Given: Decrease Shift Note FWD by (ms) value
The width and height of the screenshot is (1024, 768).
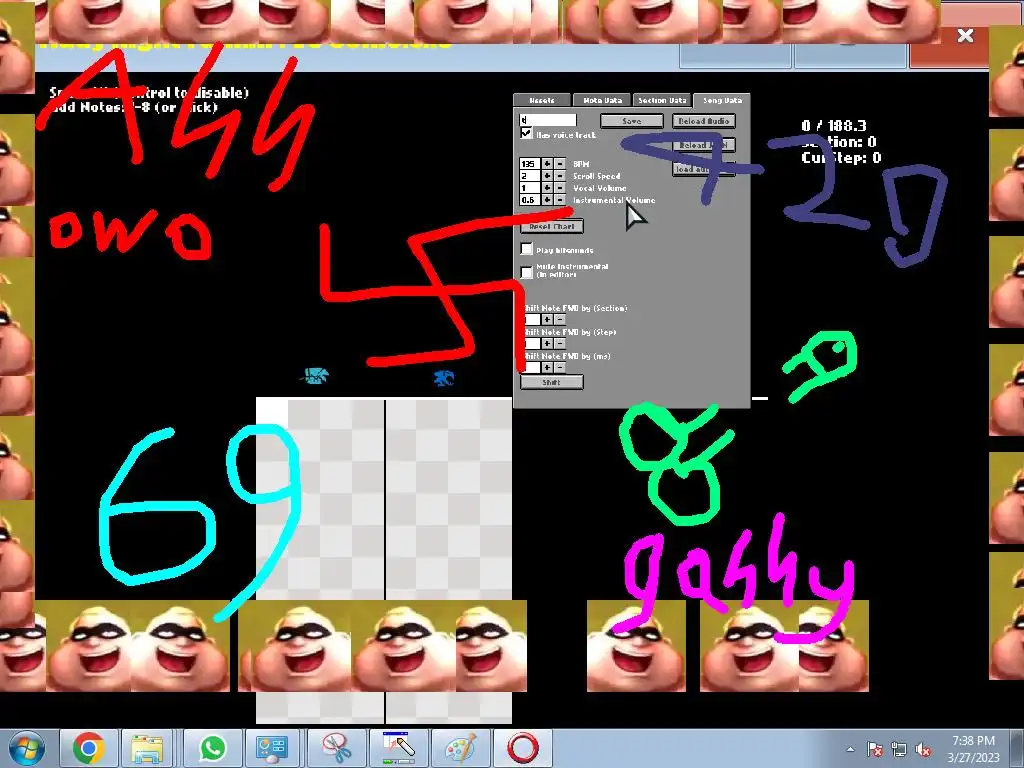Looking at the screenshot, I should pos(560,368).
